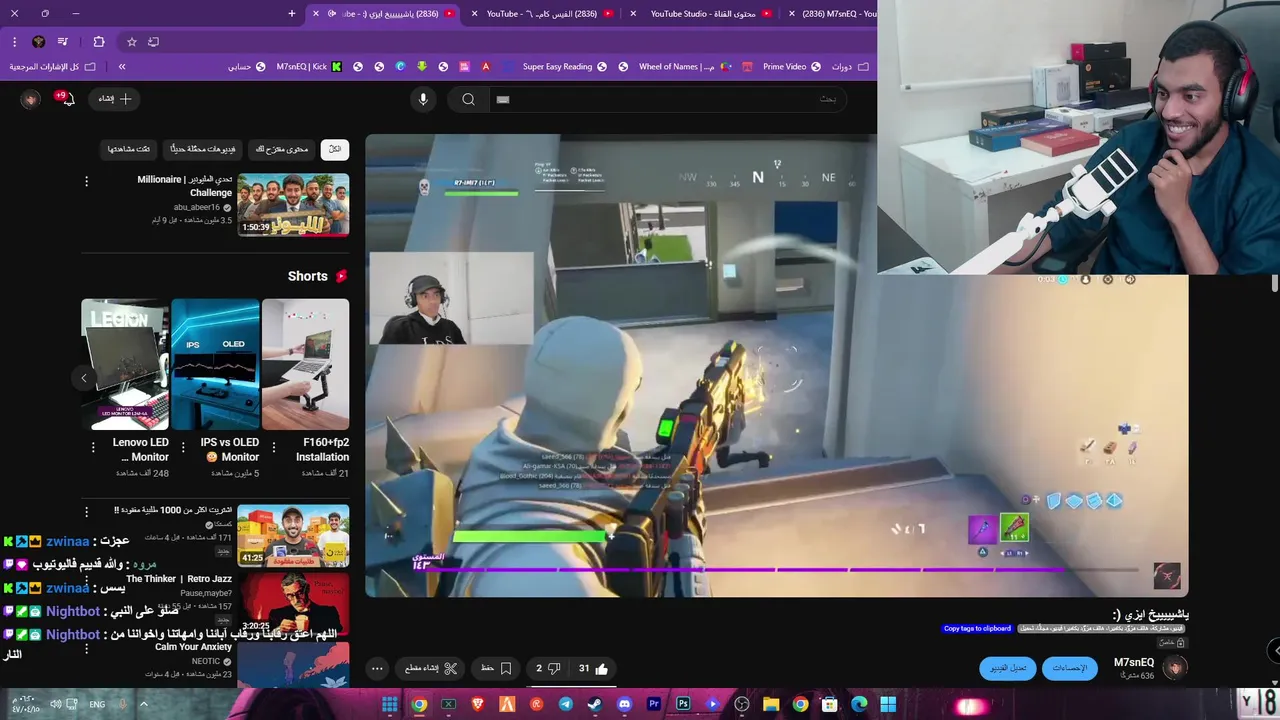Screen dimensions: 1280x720
Task: Open the Super Easy Reading bookmark
Action: click(x=565, y=67)
